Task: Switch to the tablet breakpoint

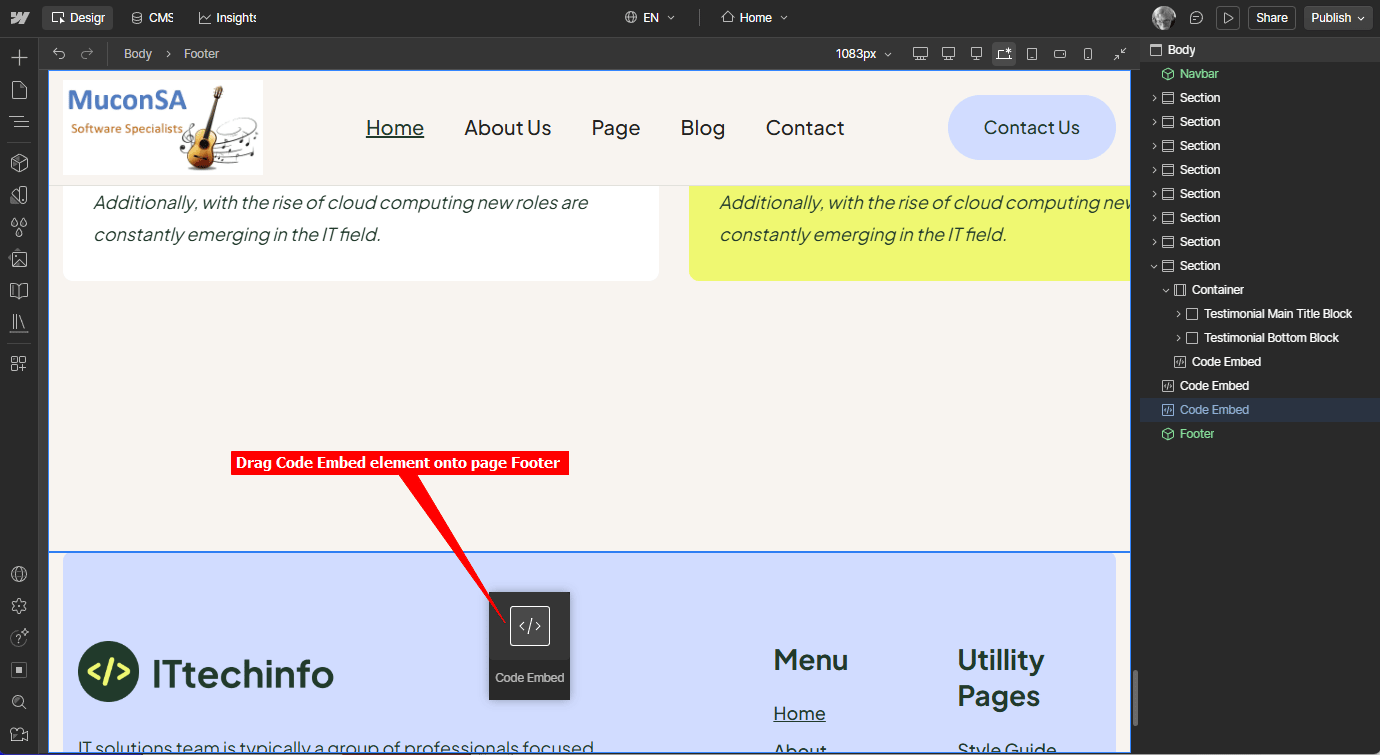Action: pyautogui.click(x=1032, y=54)
